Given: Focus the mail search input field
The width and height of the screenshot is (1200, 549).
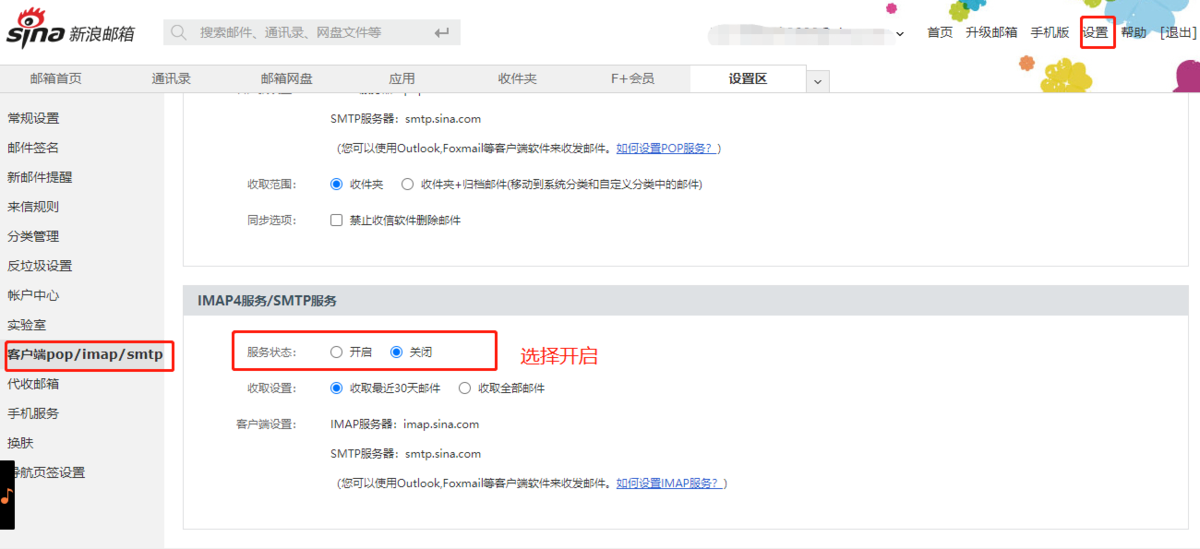Looking at the screenshot, I should click(310, 33).
